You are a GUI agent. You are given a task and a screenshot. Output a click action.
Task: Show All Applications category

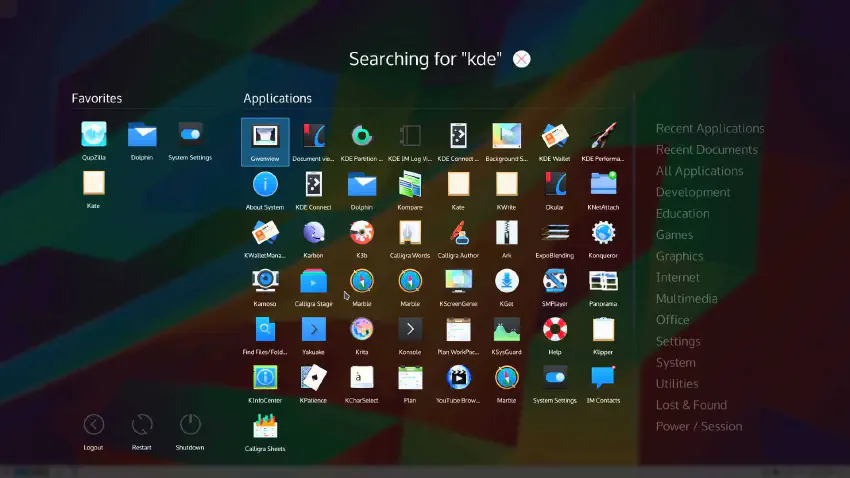pyautogui.click(x=699, y=171)
